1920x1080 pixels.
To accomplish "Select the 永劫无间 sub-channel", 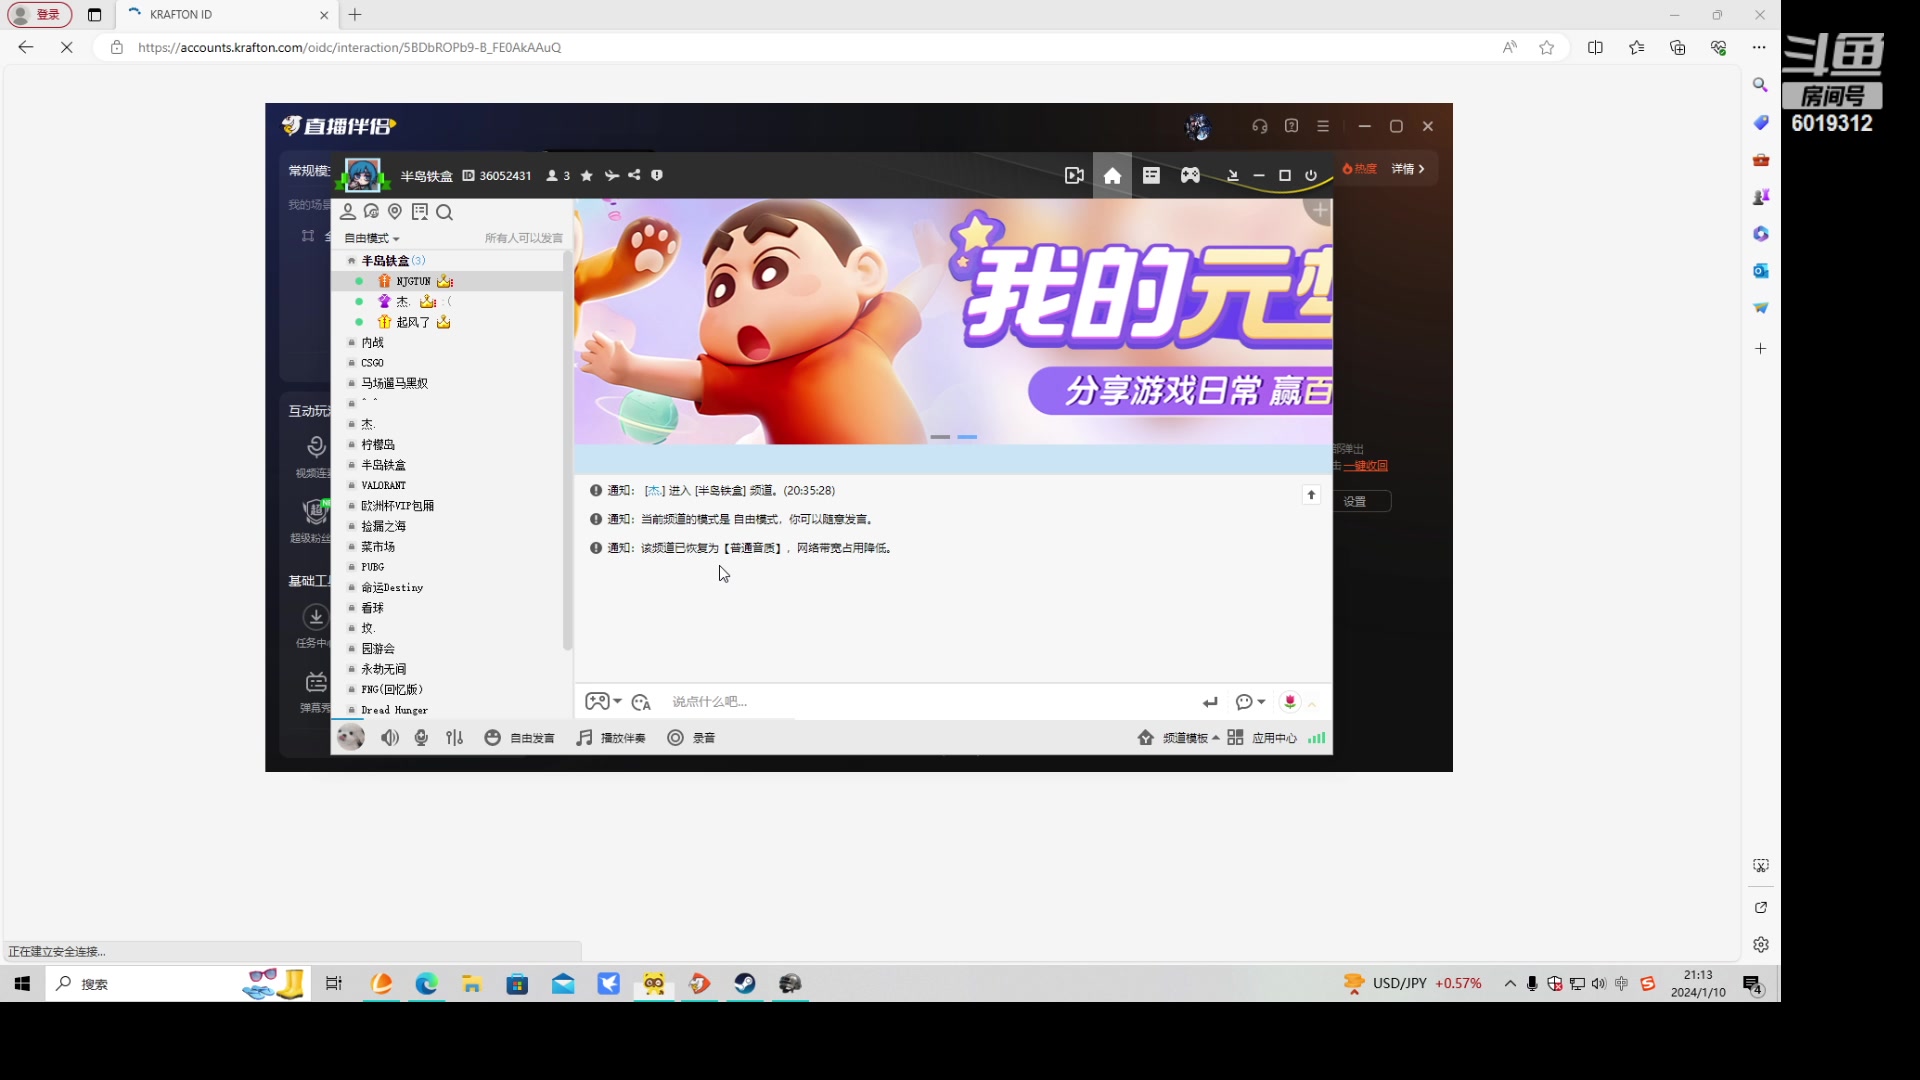I will [383, 669].
